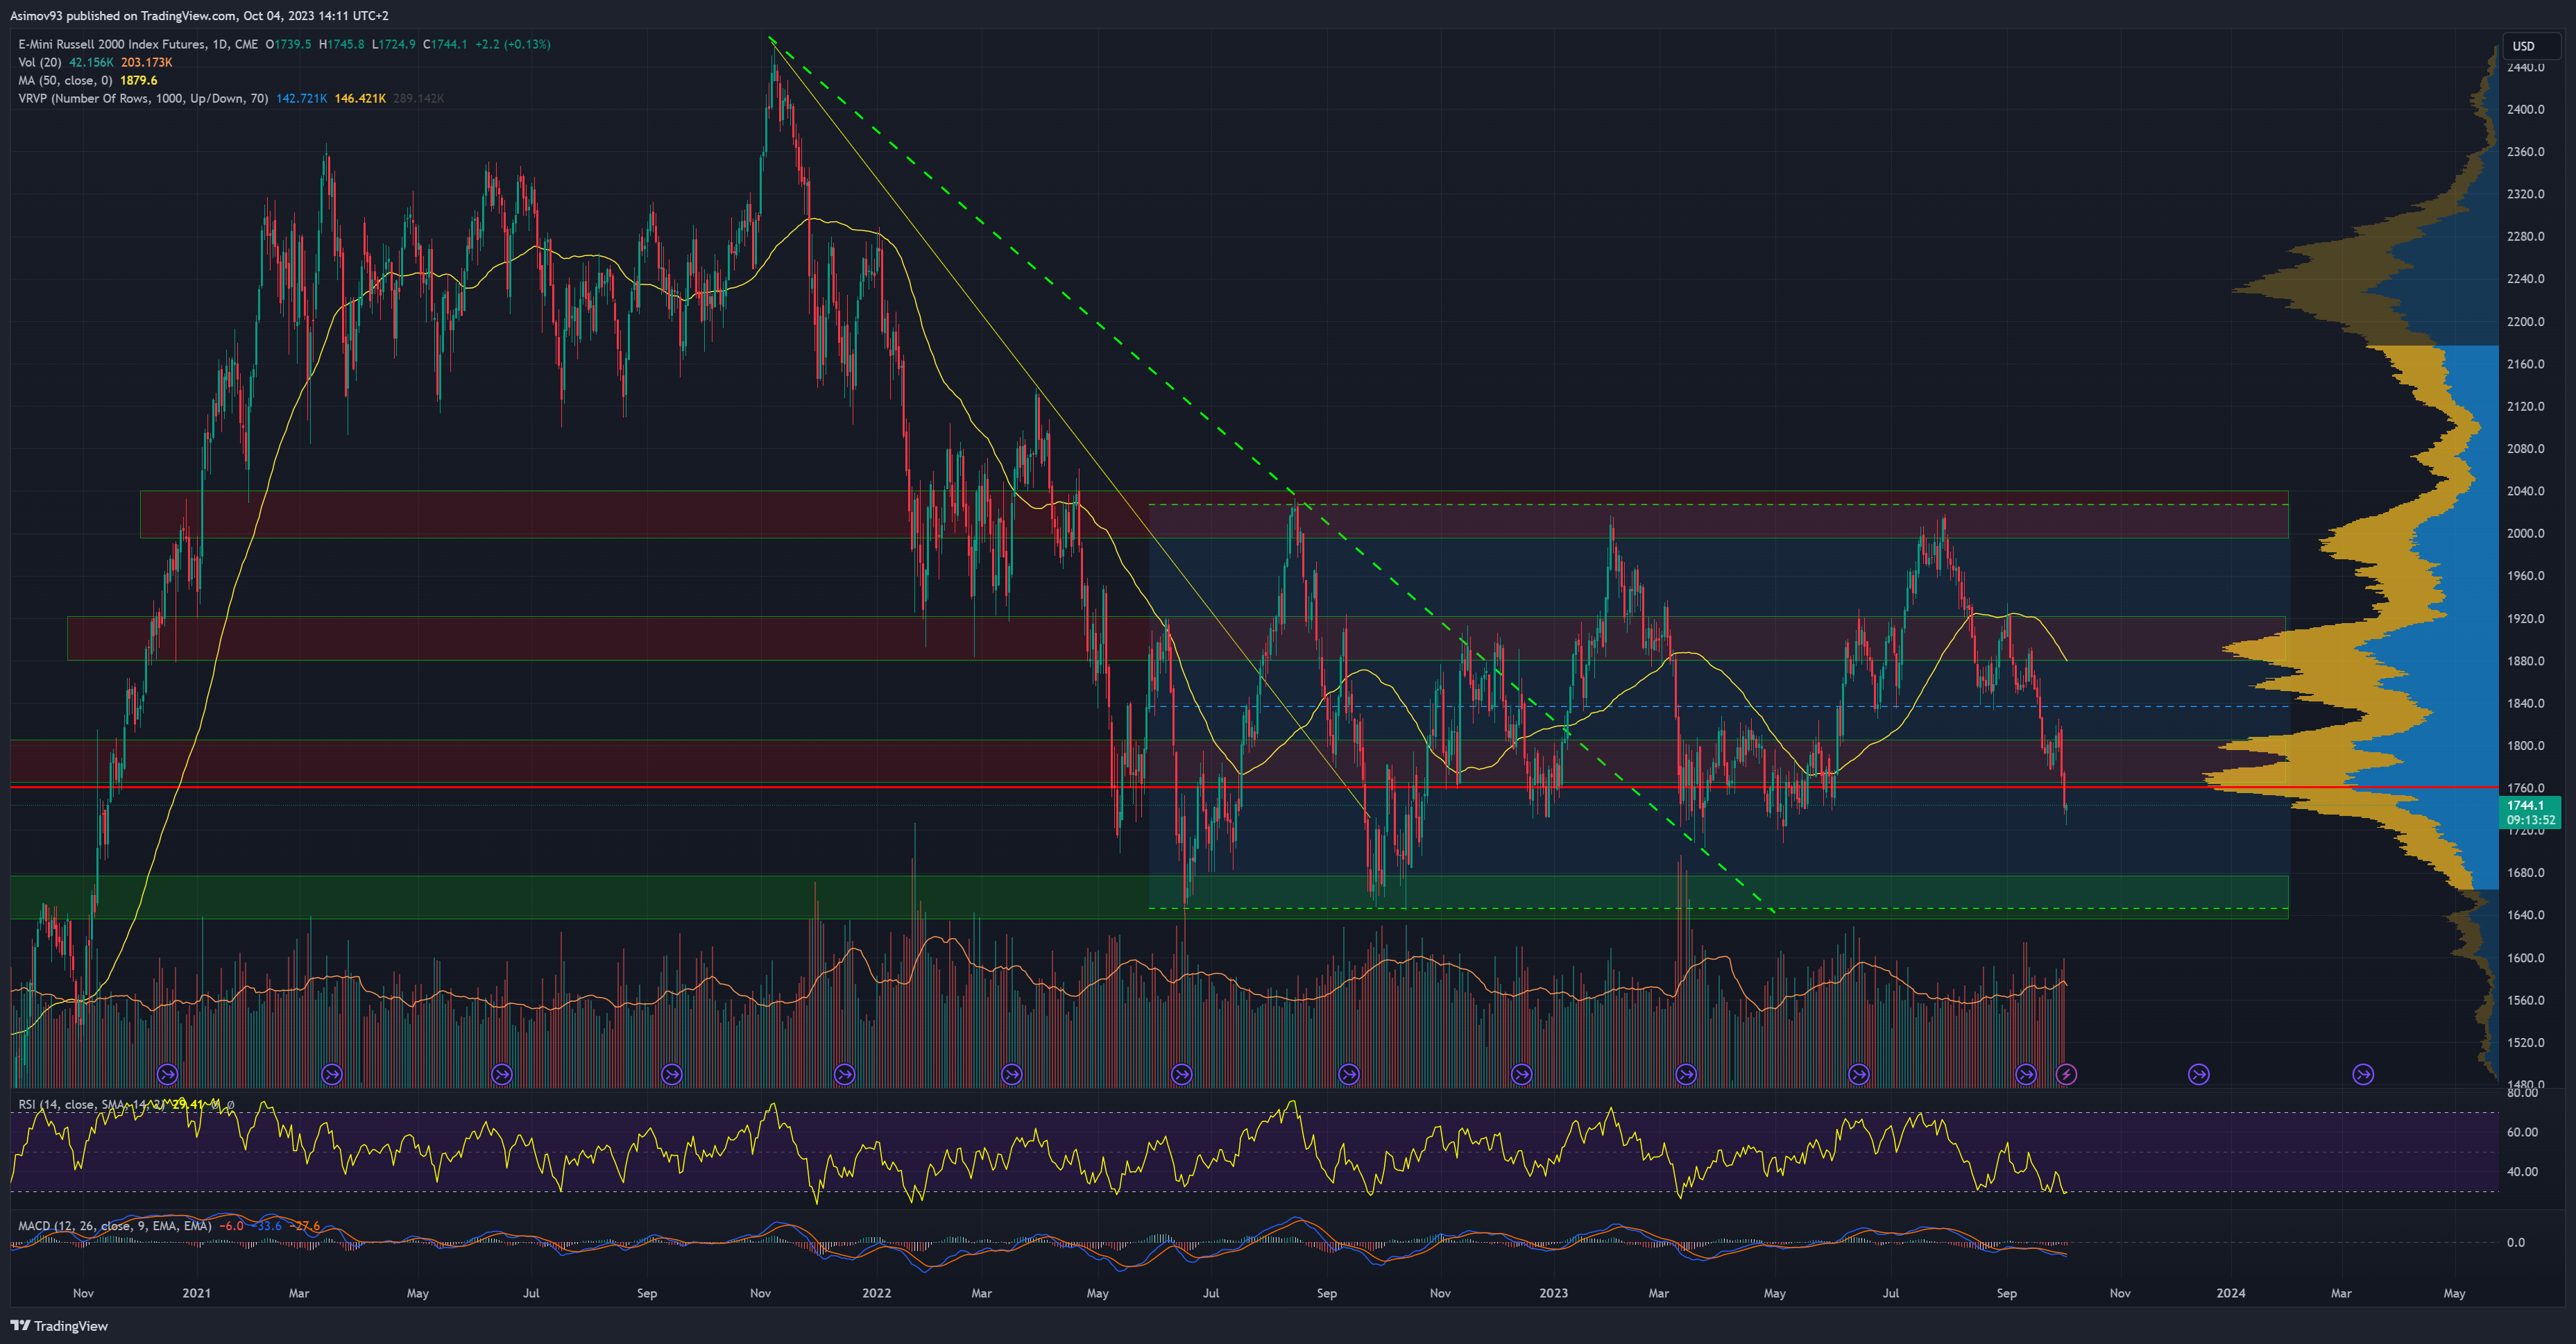Click the rightmost contract rollover icon

pos(2363,1074)
